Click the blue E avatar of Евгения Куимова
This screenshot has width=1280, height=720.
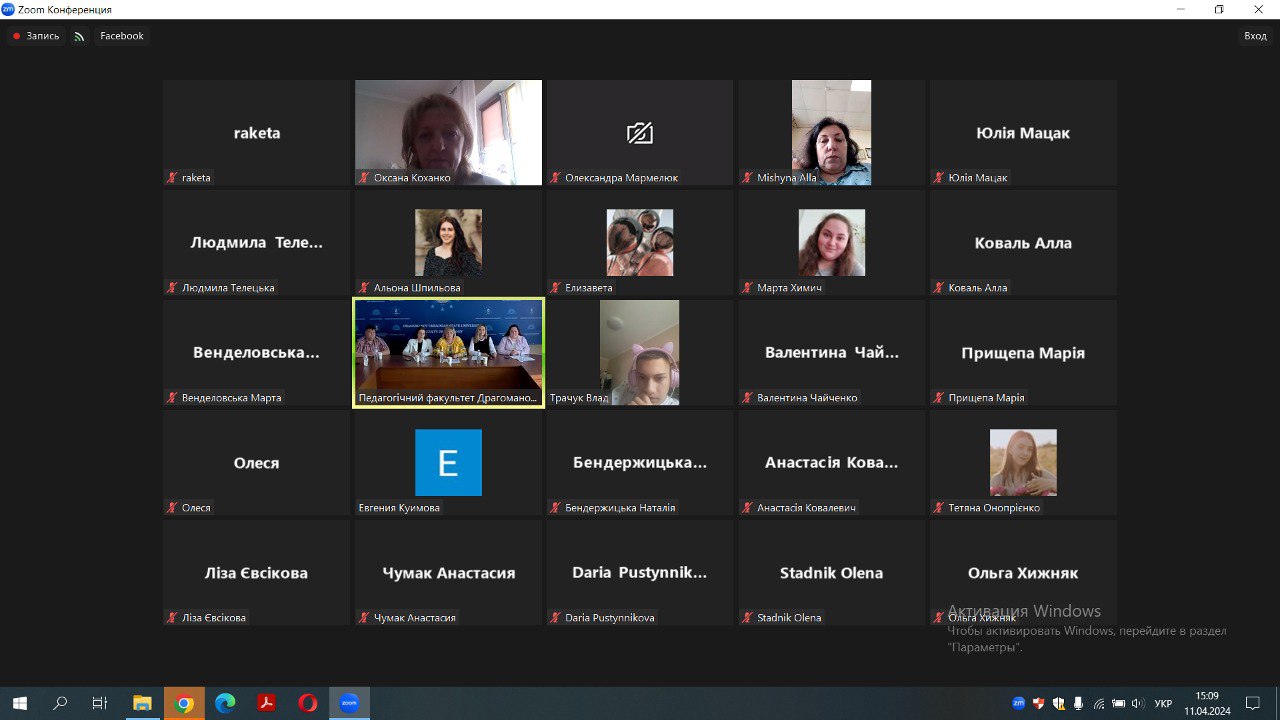point(448,462)
